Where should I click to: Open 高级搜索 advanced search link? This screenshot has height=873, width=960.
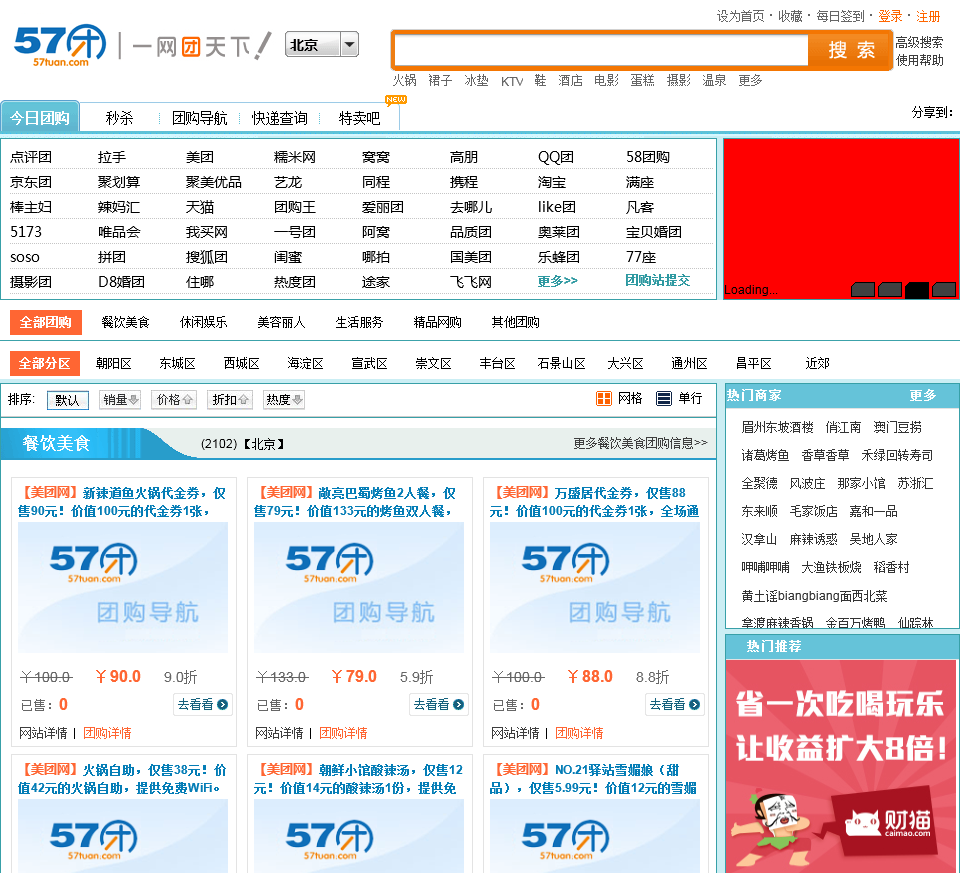[919, 42]
